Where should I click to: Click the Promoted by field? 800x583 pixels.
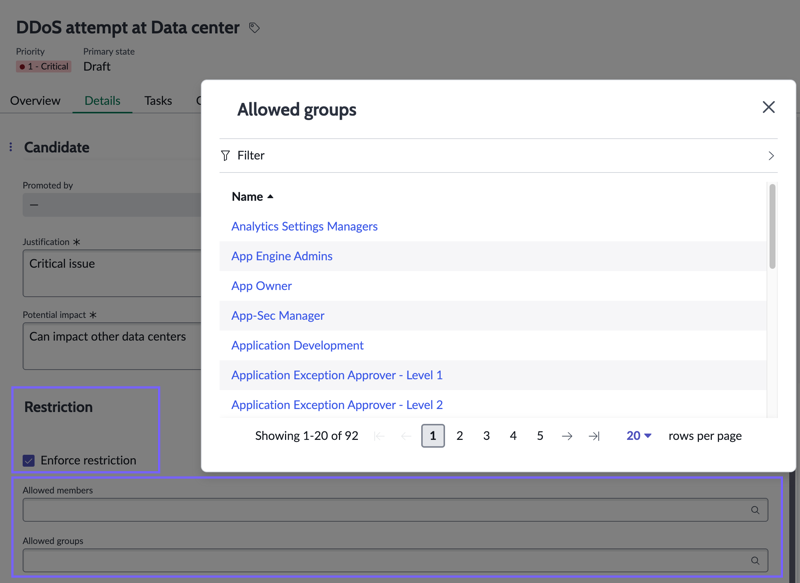coord(112,205)
